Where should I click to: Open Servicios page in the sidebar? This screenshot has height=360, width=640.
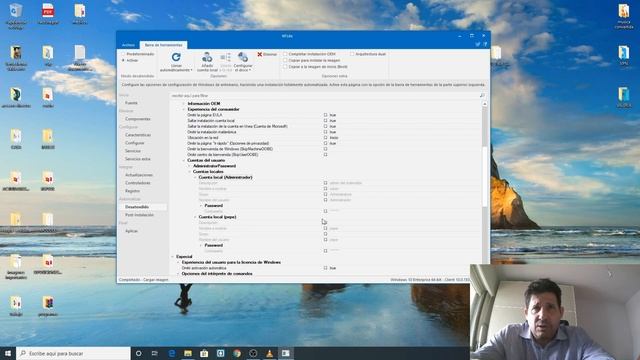[x=133, y=151]
